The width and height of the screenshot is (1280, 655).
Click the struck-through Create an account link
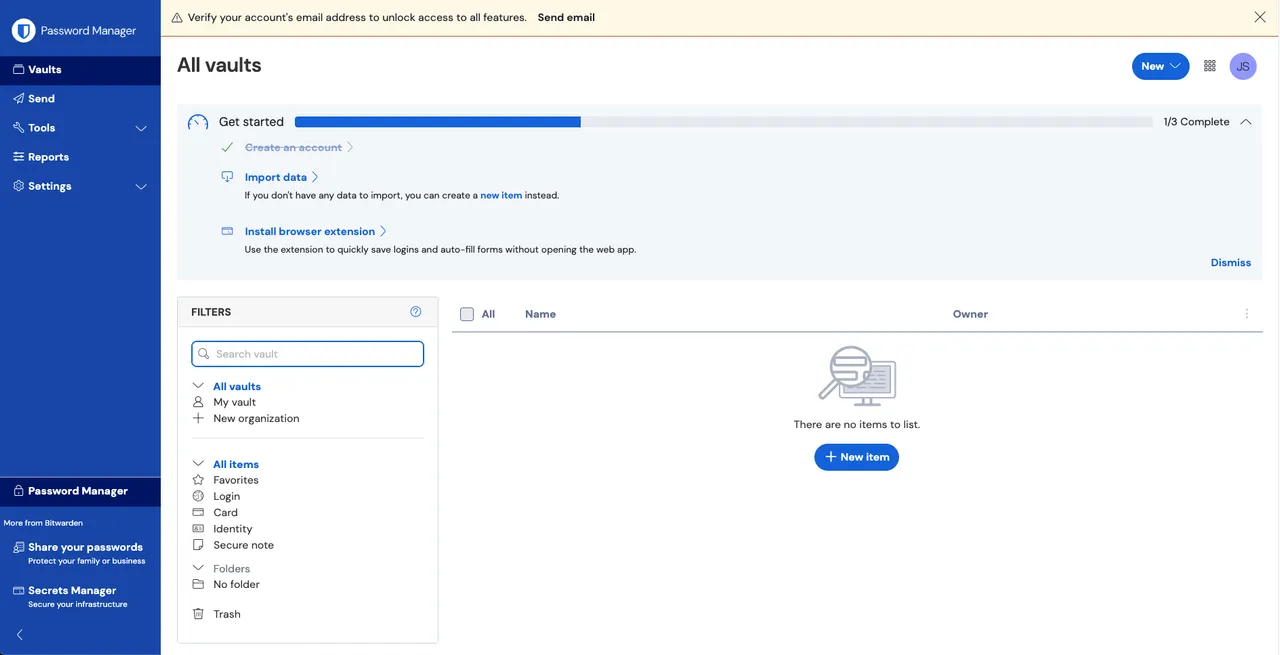tap(293, 147)
